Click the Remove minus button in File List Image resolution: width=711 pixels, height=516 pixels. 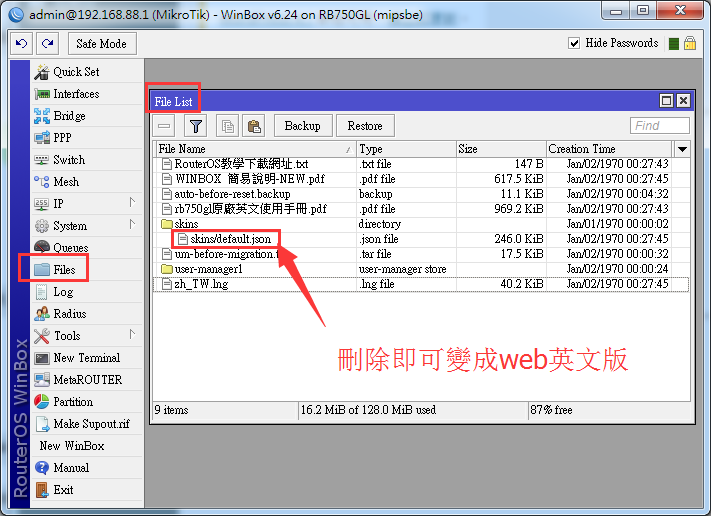tap(164, 126)
